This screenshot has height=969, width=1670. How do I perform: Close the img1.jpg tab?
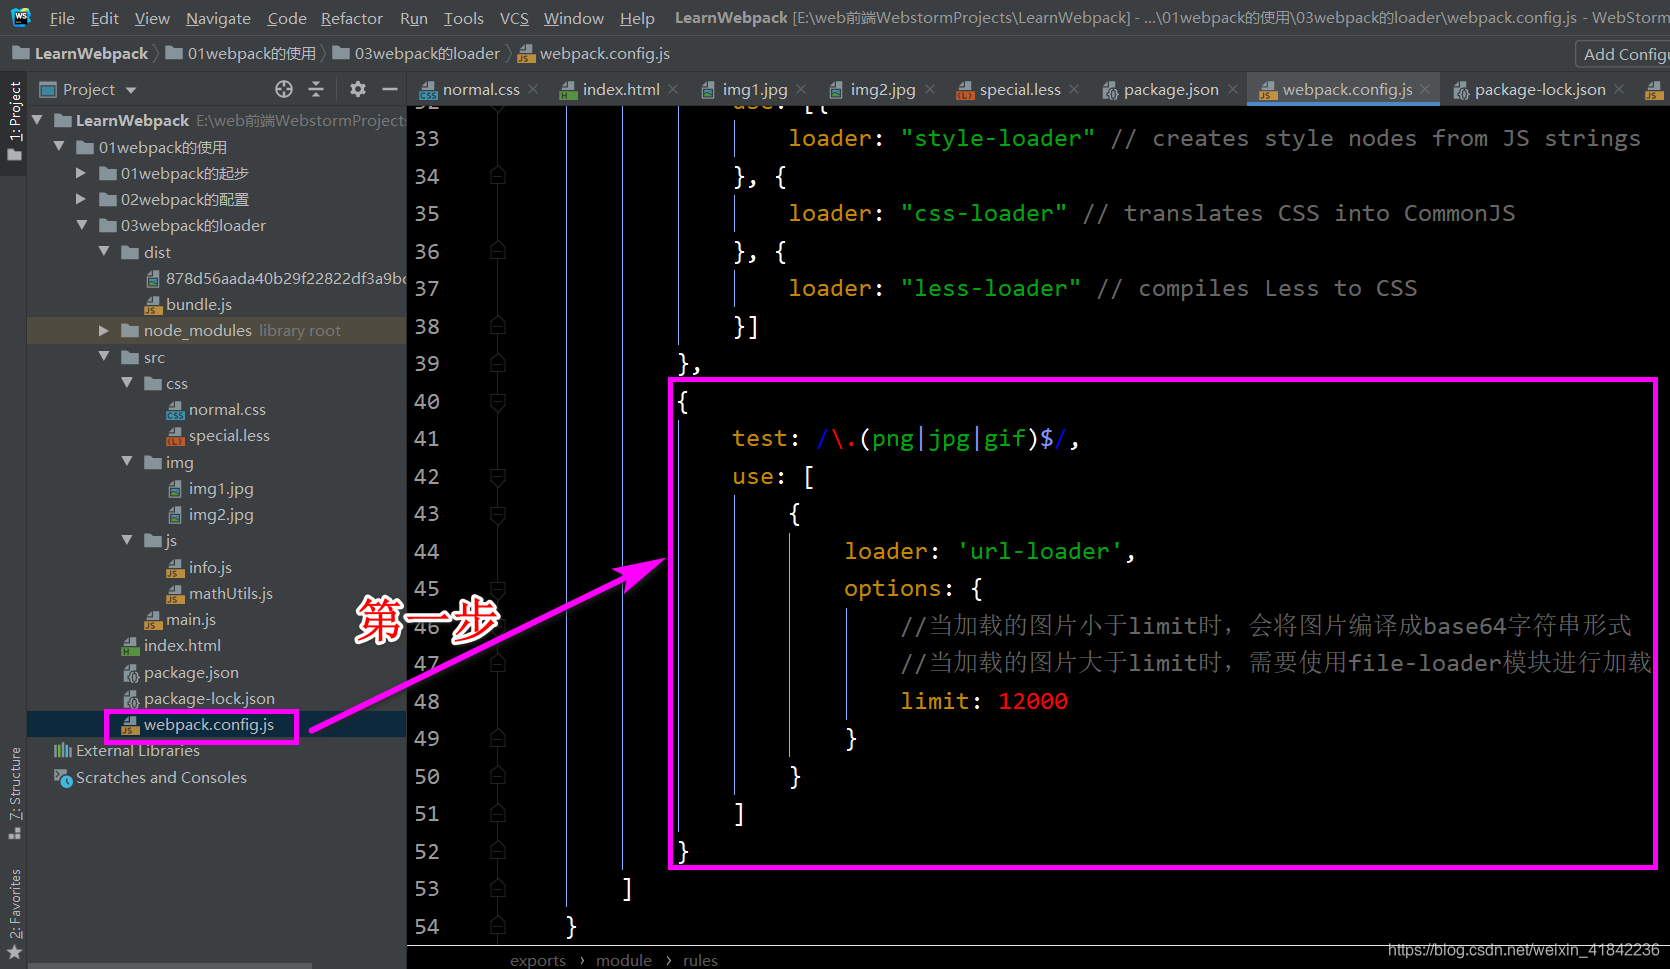pyautogui.click(x=802, y=89)
